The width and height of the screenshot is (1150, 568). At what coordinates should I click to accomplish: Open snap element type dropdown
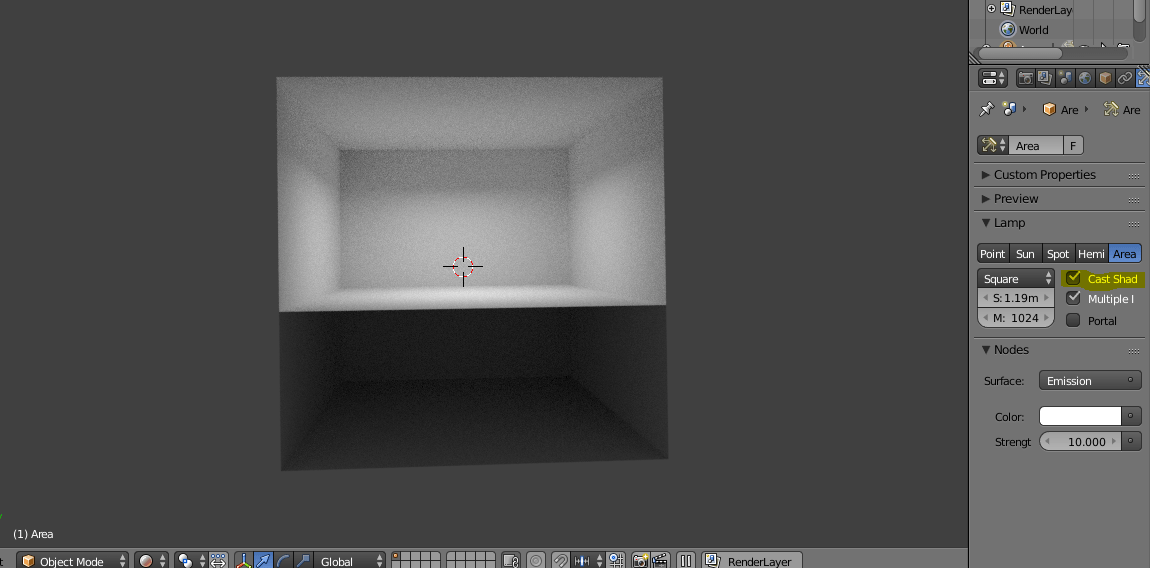(x=589, y=561)
